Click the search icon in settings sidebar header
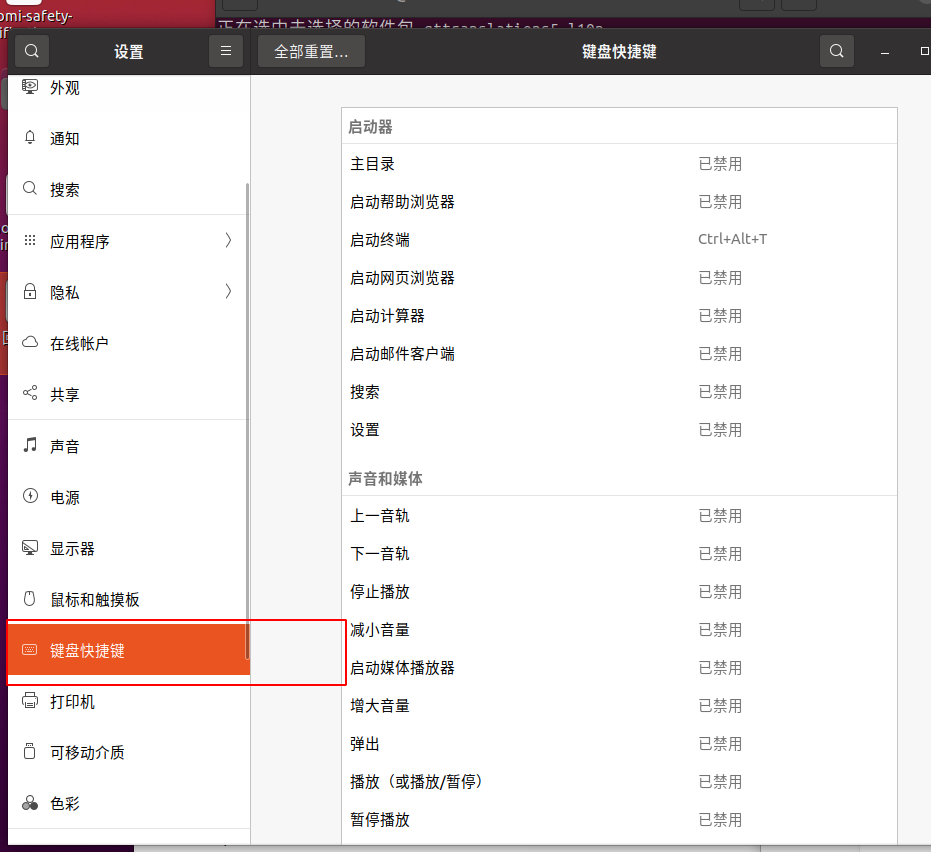 point(31,51)
